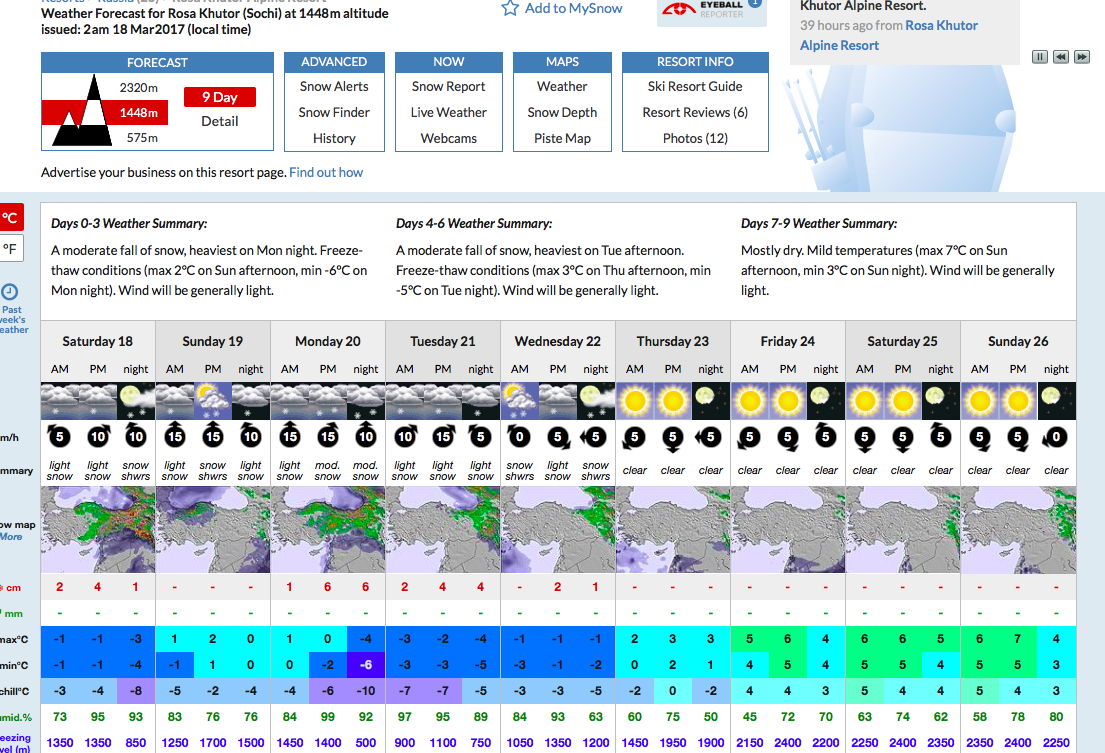Click the Saturday 18 AM light snow icon

coord(60,401)
